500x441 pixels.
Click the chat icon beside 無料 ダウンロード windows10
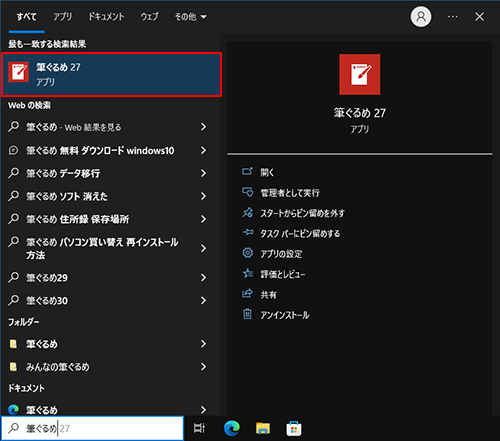pos(13,150)
